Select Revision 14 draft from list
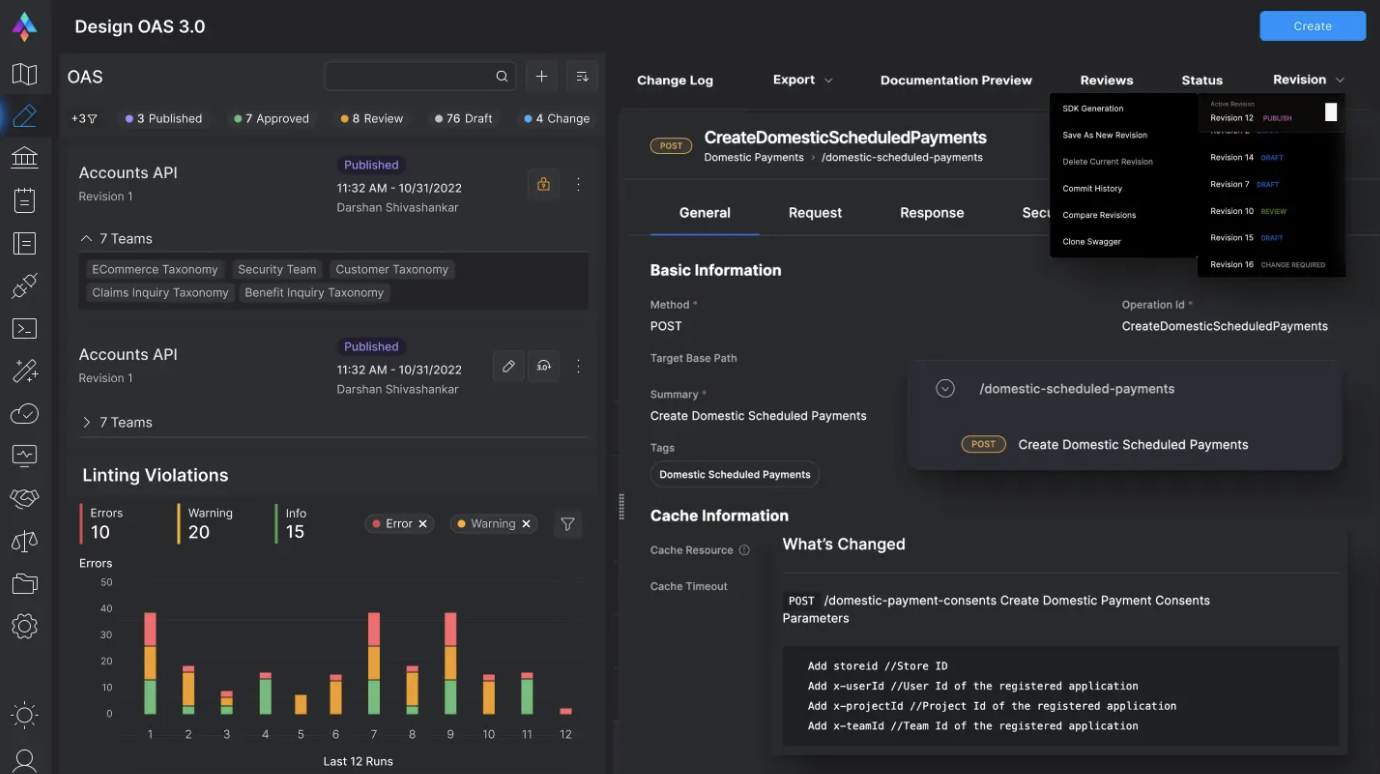 pos(1247,158)
